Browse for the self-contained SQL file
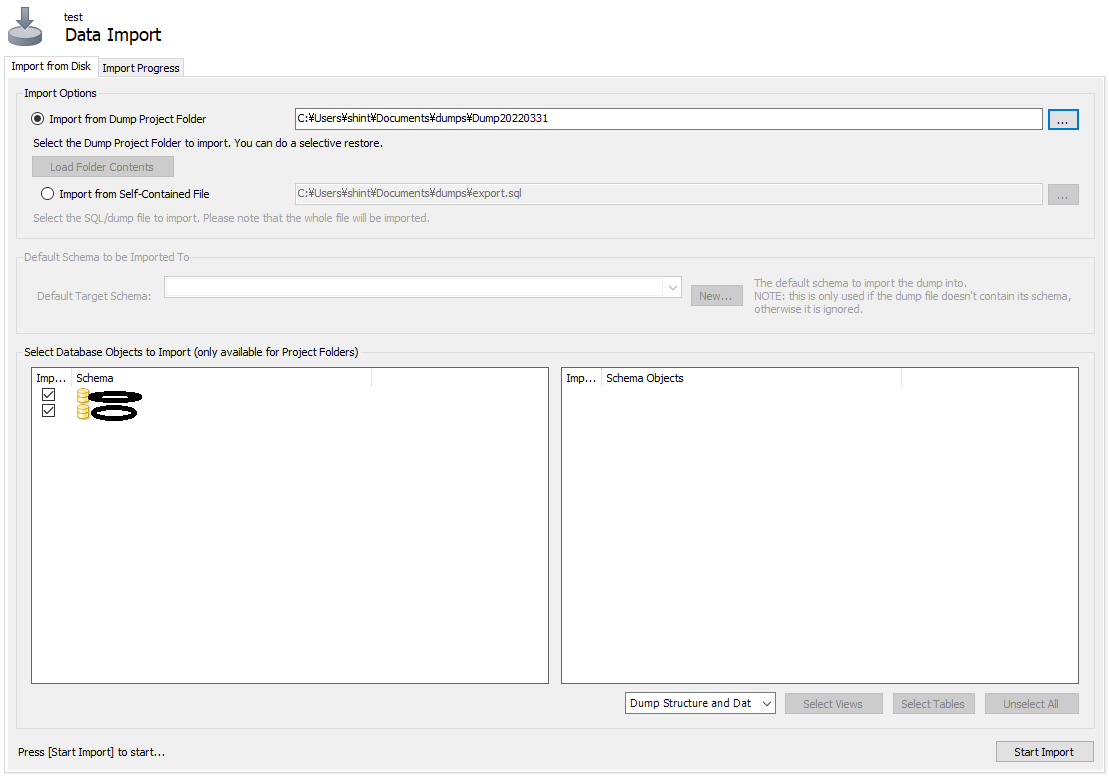Viewport: 1109px width, 781px height. click(x=1063, y=195)
